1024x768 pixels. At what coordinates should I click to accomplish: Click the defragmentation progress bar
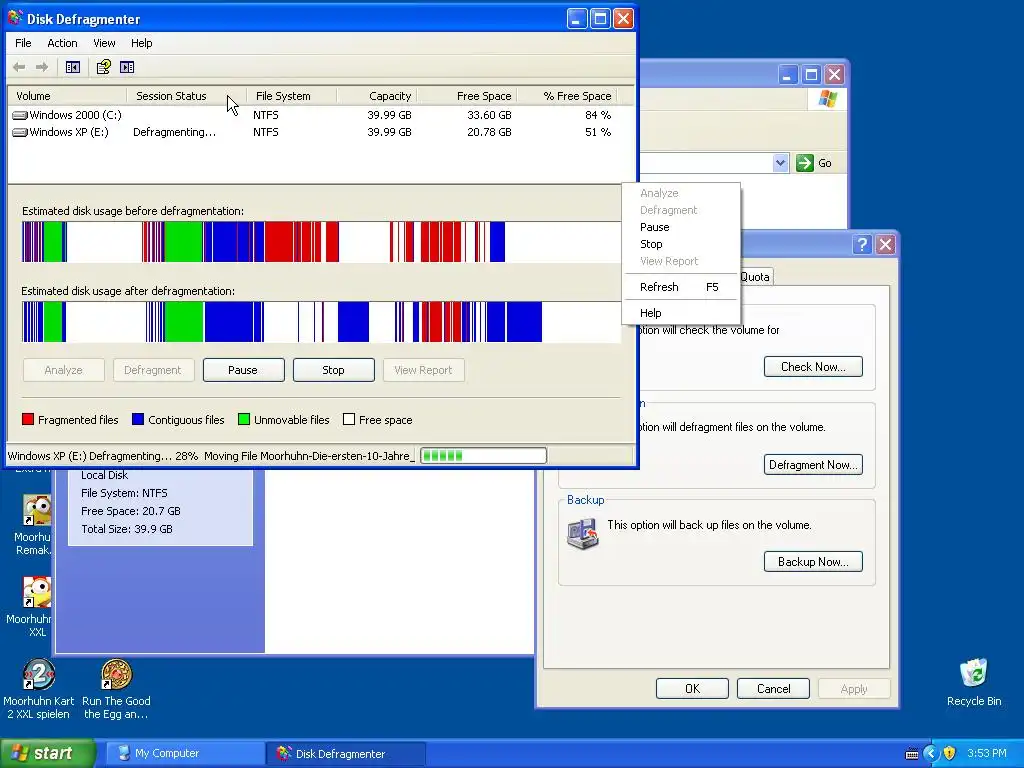click(483, 455)
